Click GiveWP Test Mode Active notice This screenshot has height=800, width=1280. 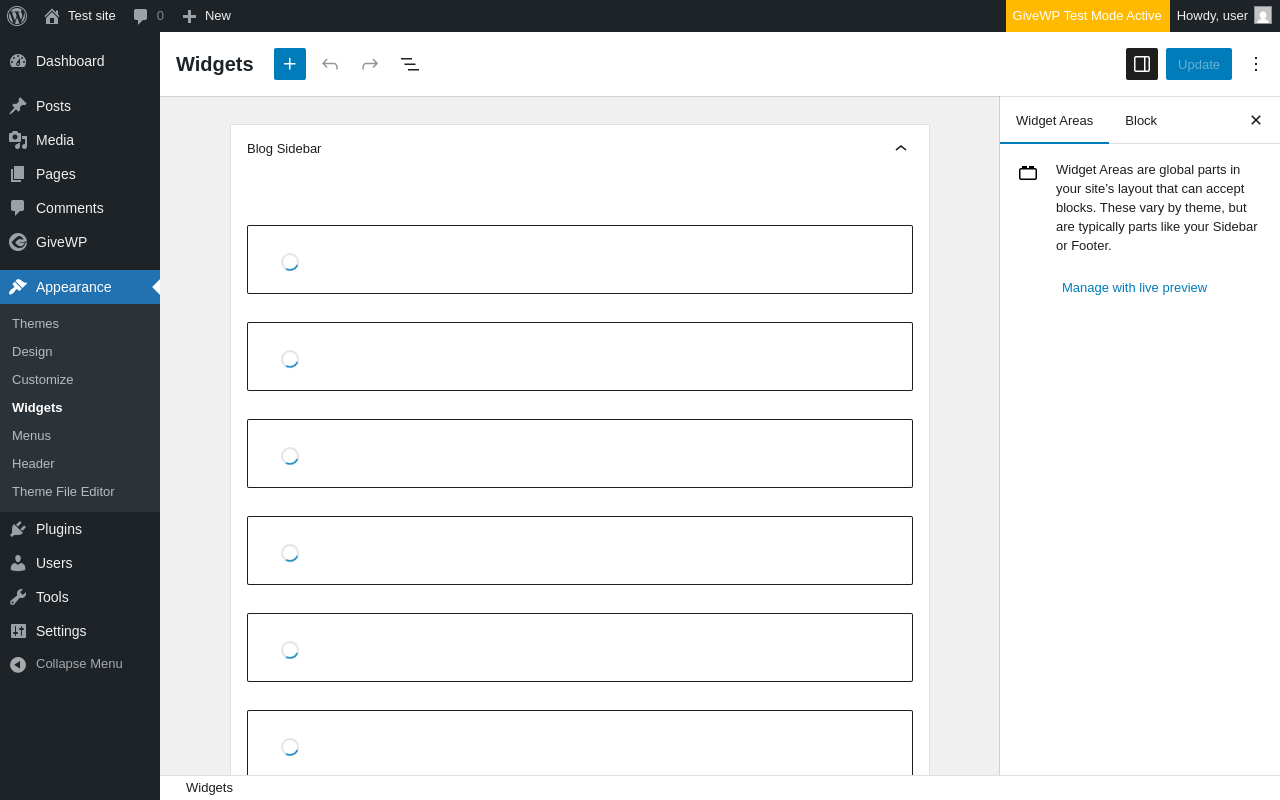click(x=1087, y=16)
